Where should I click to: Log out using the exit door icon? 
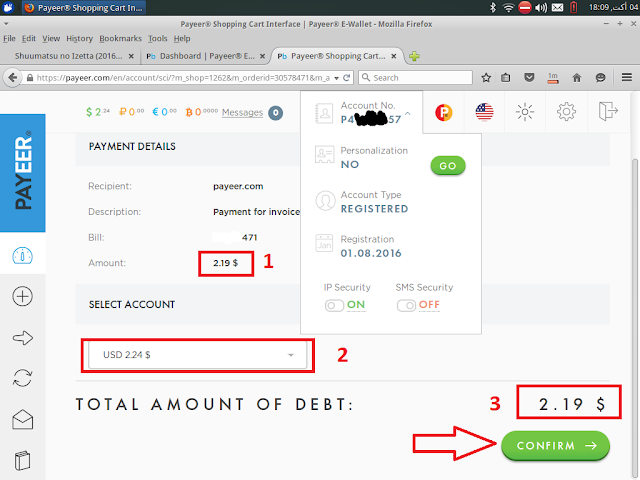pos(608,111)
